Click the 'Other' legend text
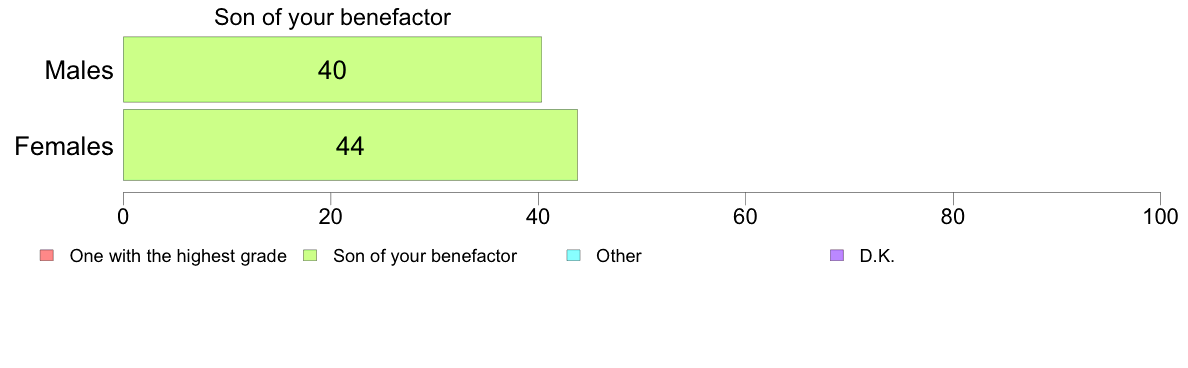This screenshot has width=1188, height=368. [x=619, y=256]
